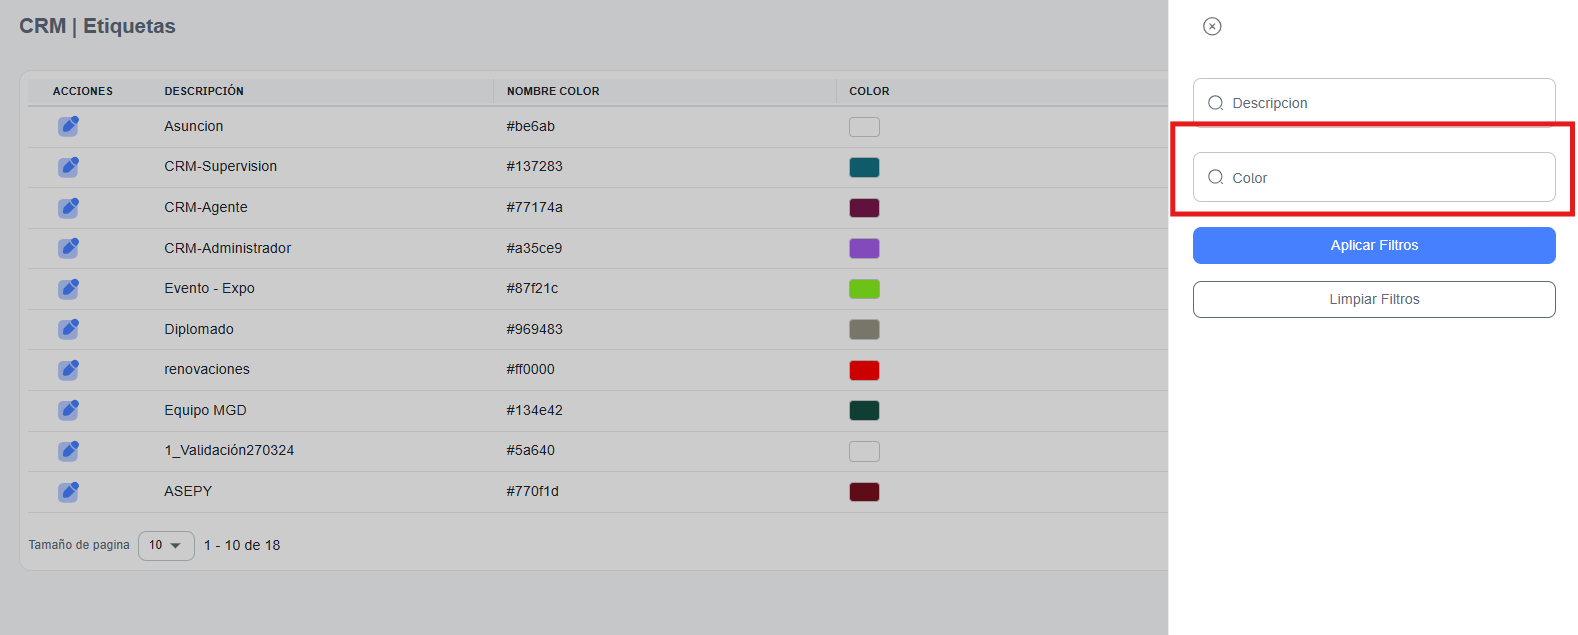Open edit for Equipo MGD tag

tap(68, 410)
